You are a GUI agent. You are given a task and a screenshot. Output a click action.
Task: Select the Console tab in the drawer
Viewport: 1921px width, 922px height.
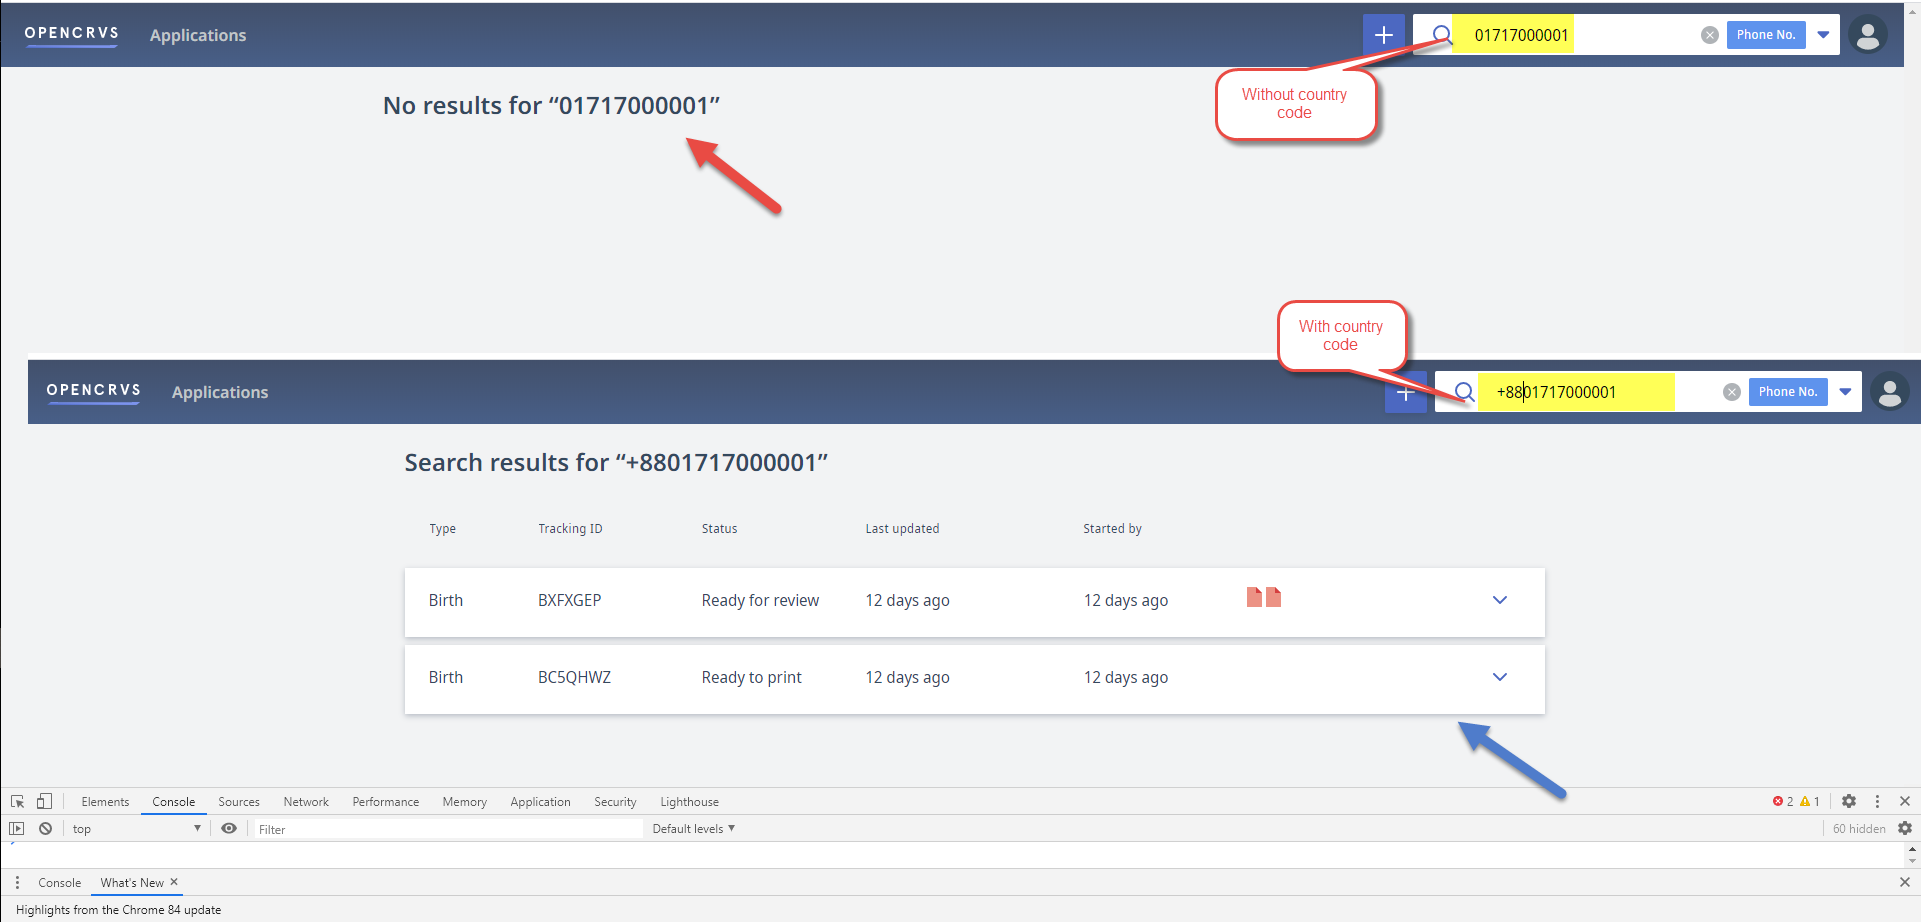click(x=59, y=882)
